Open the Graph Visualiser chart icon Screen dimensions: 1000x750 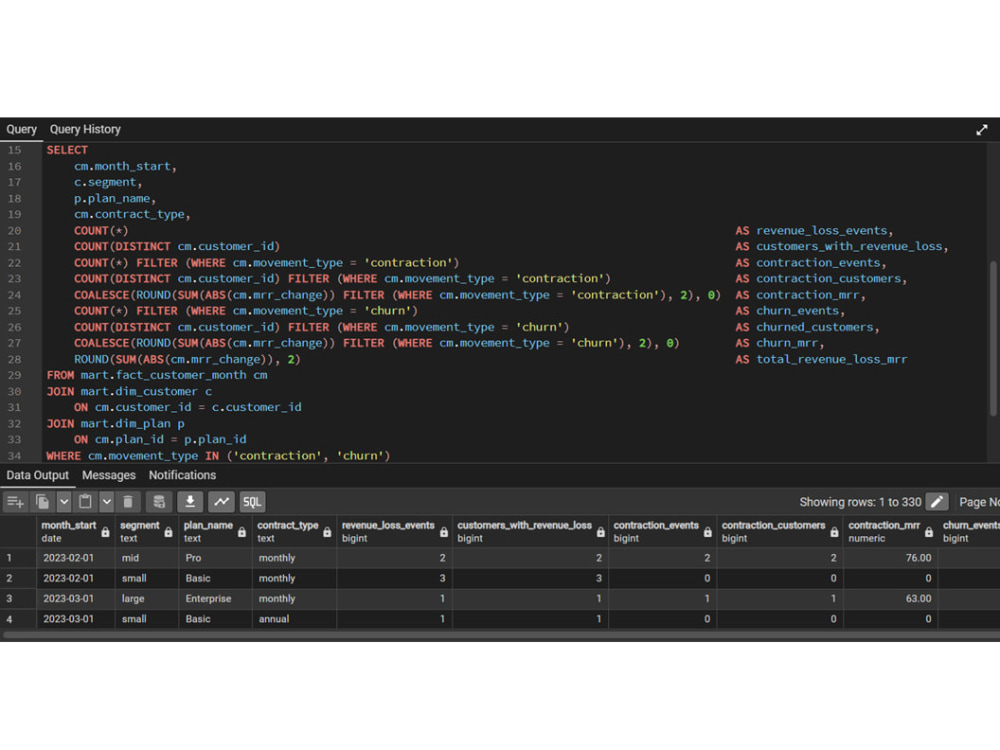221,502
